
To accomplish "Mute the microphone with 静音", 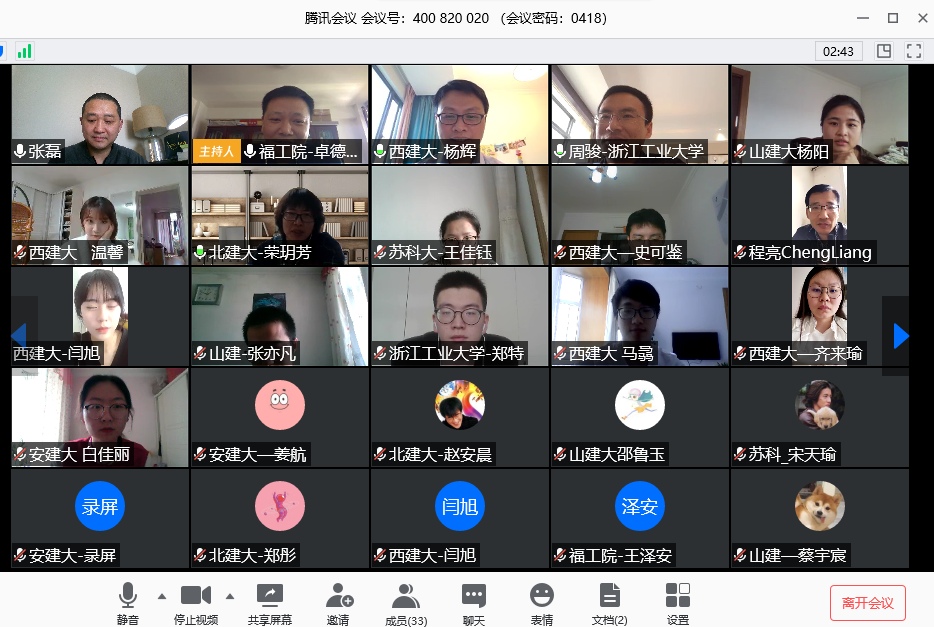I will click(128, 603).
